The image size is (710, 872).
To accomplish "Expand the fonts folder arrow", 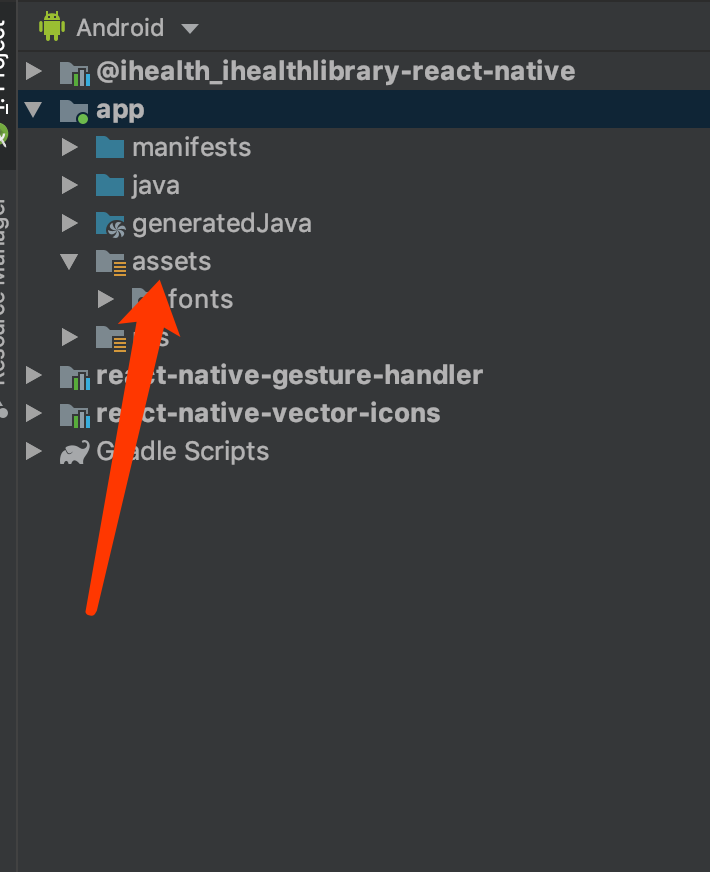I will click(x=106, y=300).
